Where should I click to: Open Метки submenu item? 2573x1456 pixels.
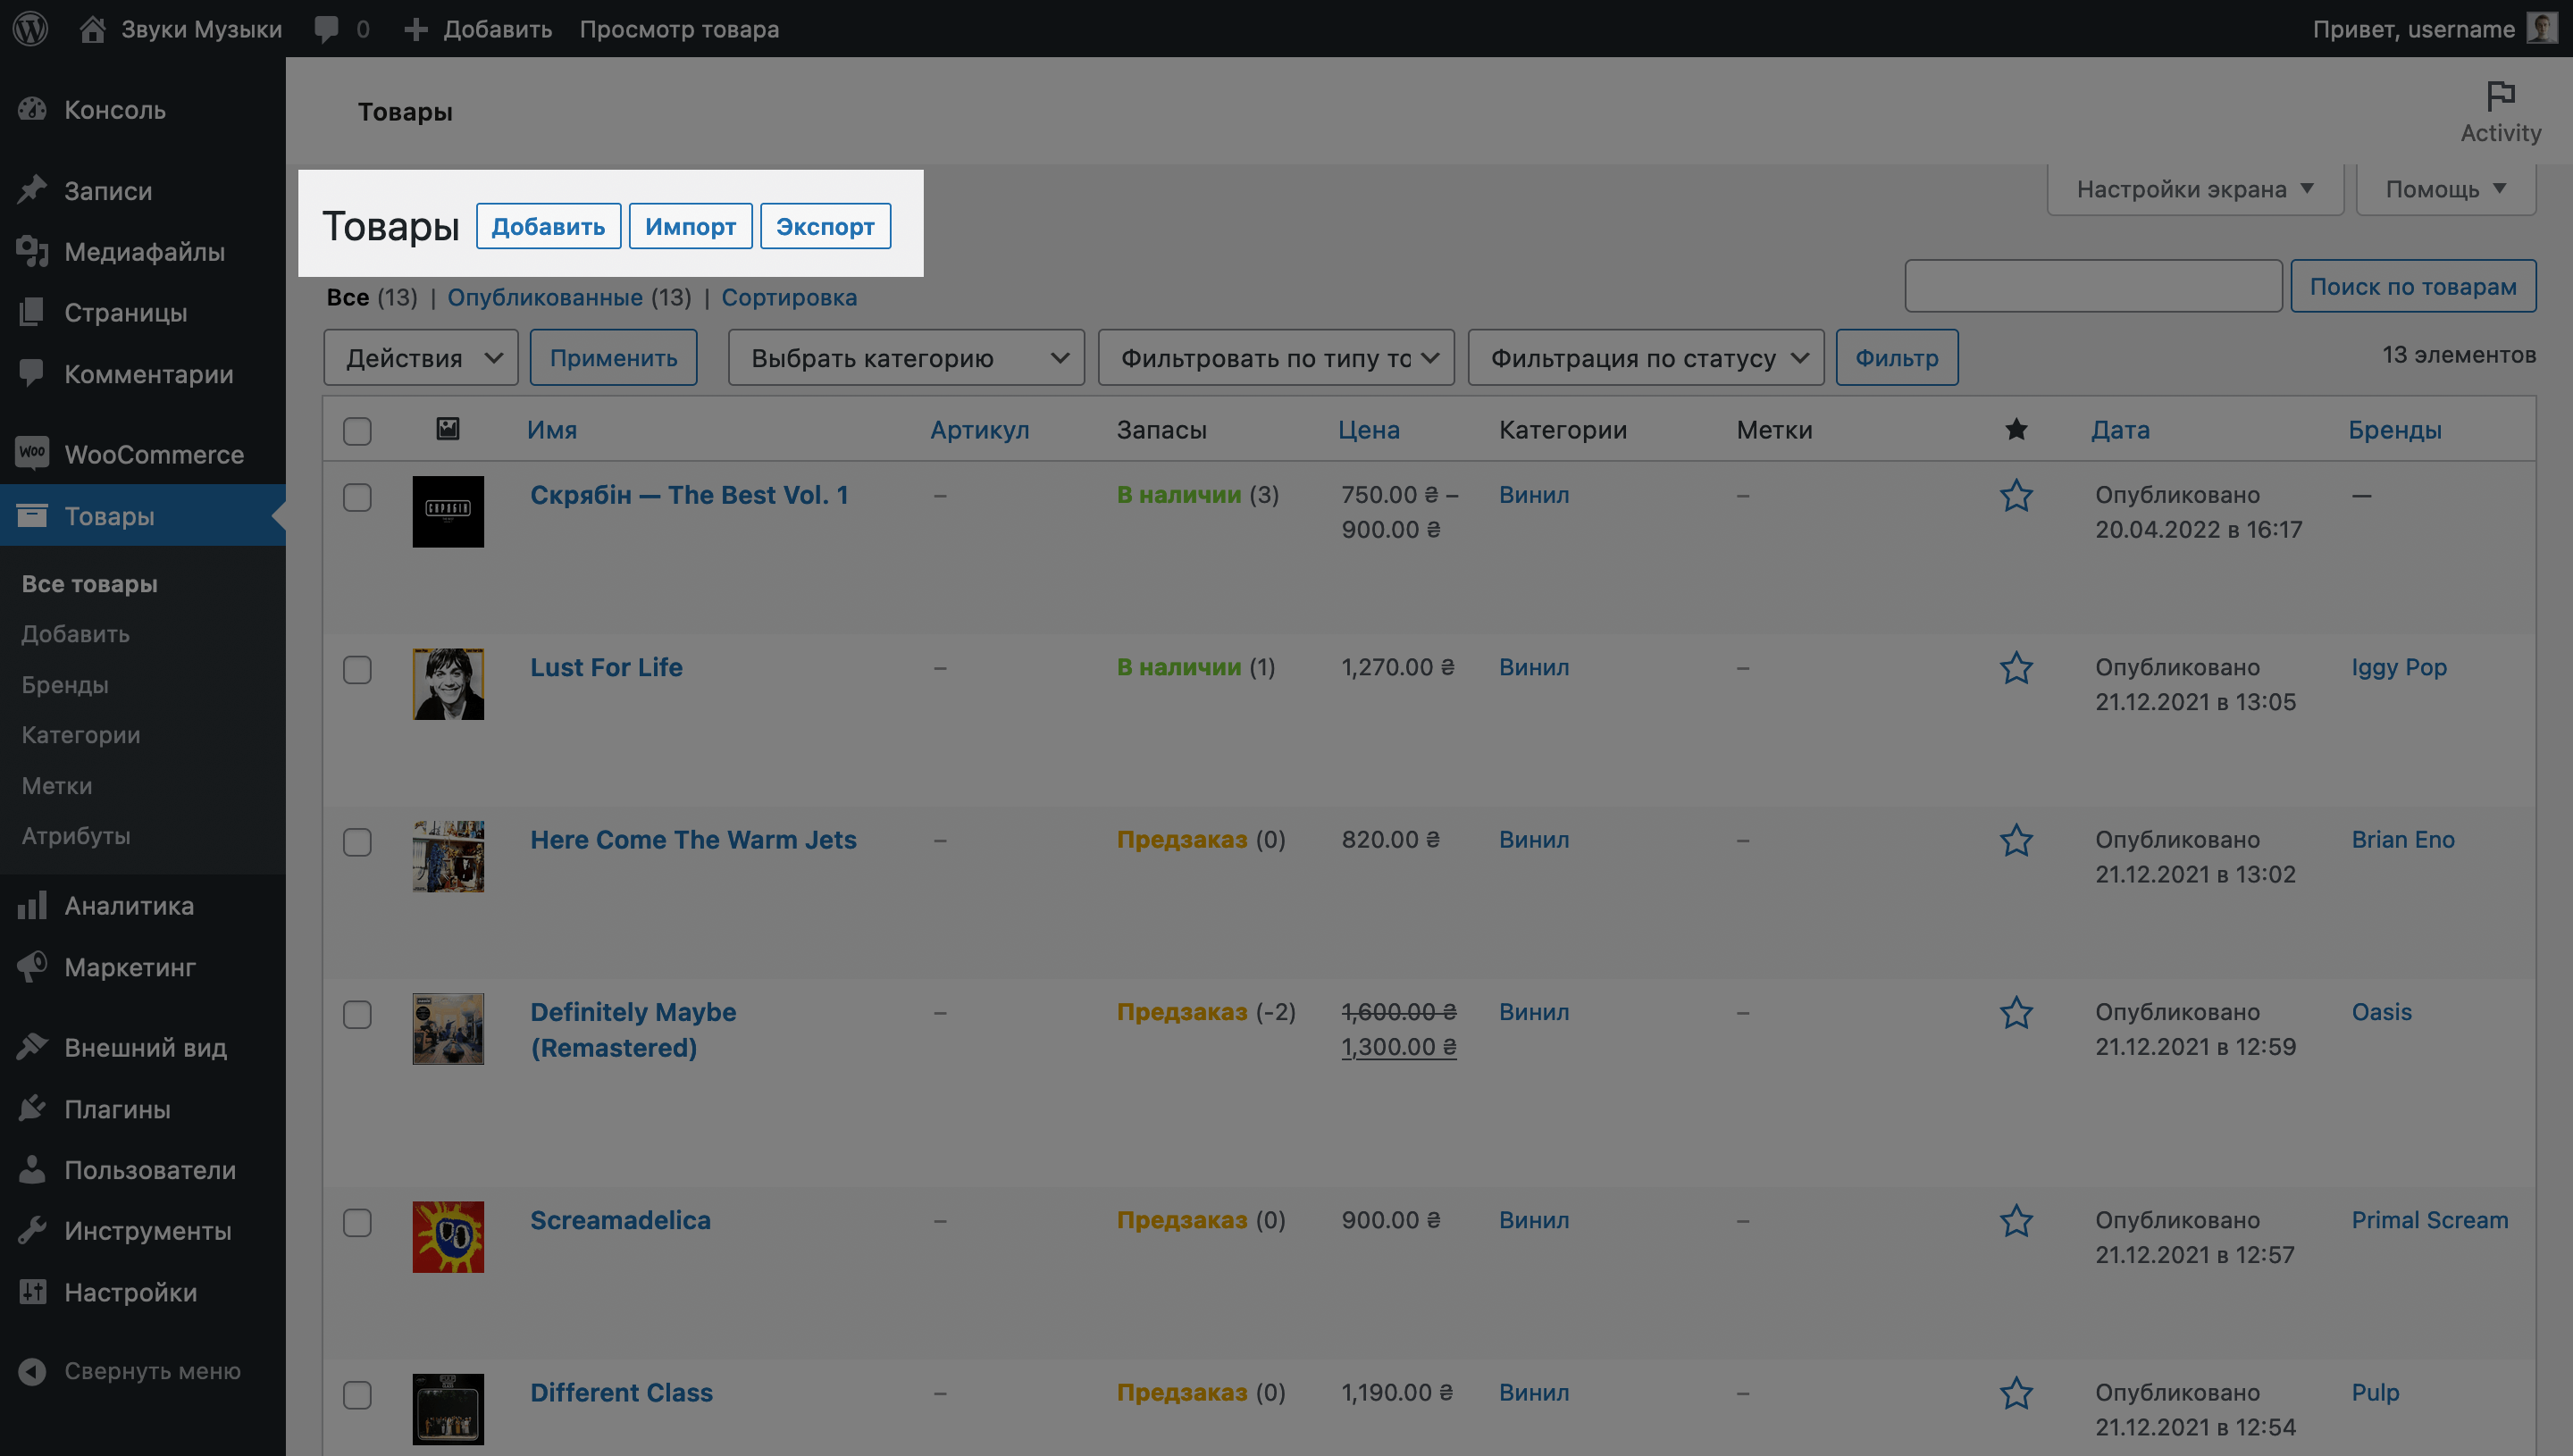57,786
